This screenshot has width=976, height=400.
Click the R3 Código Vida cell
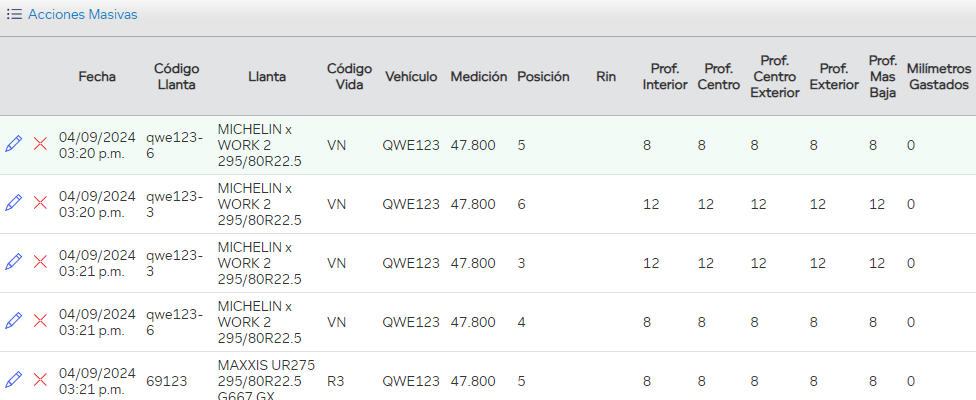336,381
